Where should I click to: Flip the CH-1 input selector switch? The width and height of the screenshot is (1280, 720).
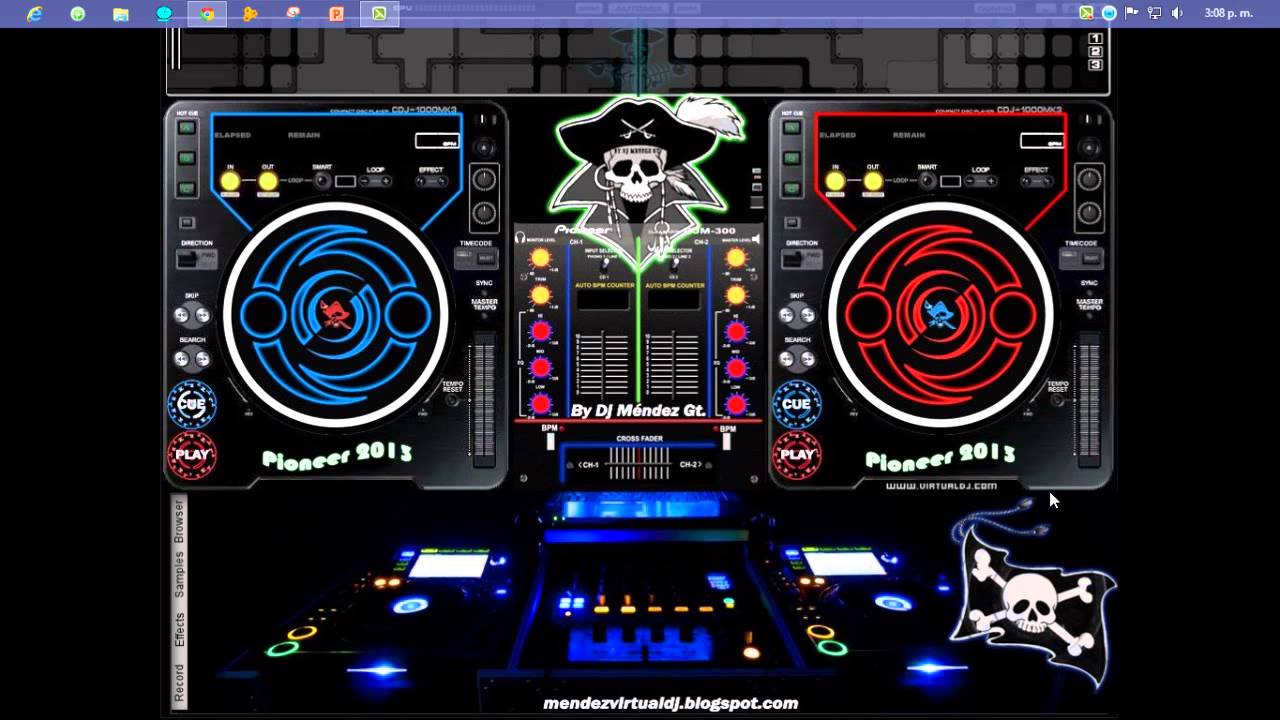pyautogui.click(x=604, y=264)
